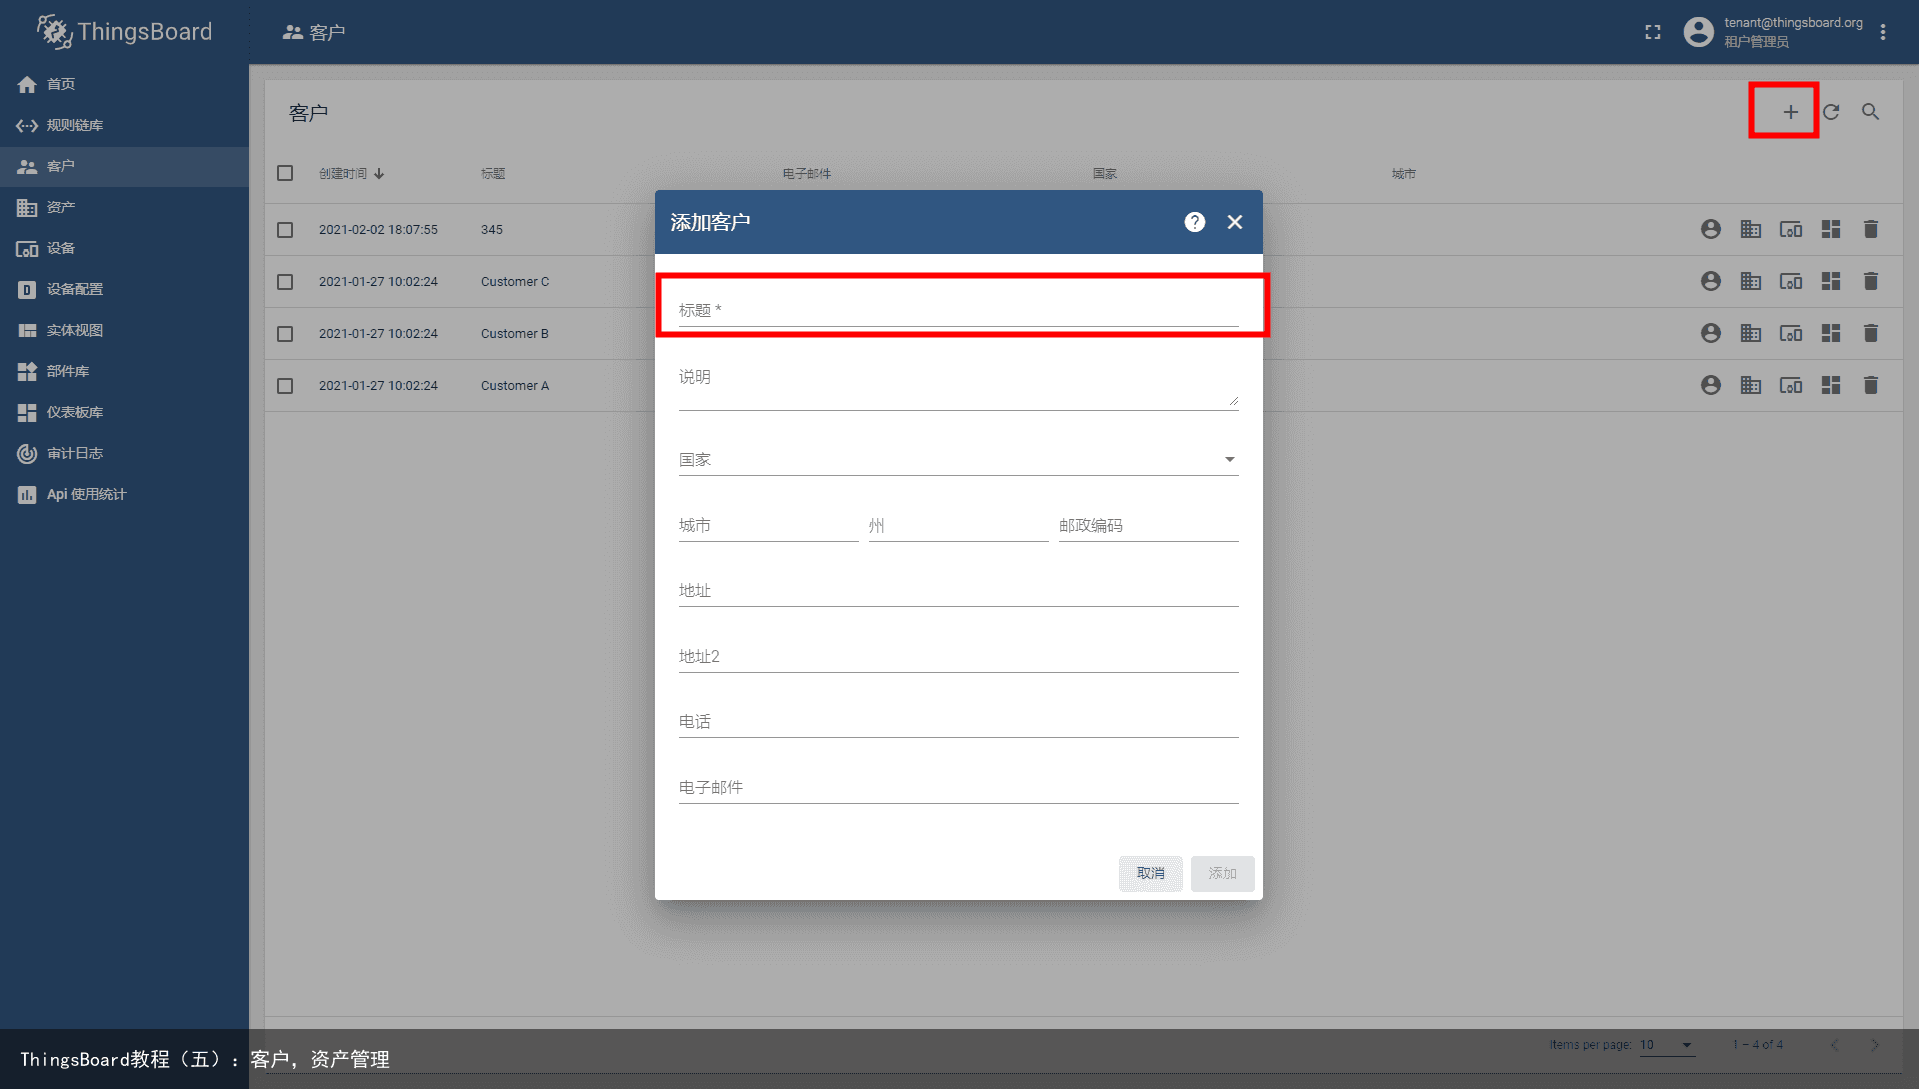Open 资产 in the sidebar
This screenshot has height=1089, width=1919.
pyautogui.click(x=124, y=207)
